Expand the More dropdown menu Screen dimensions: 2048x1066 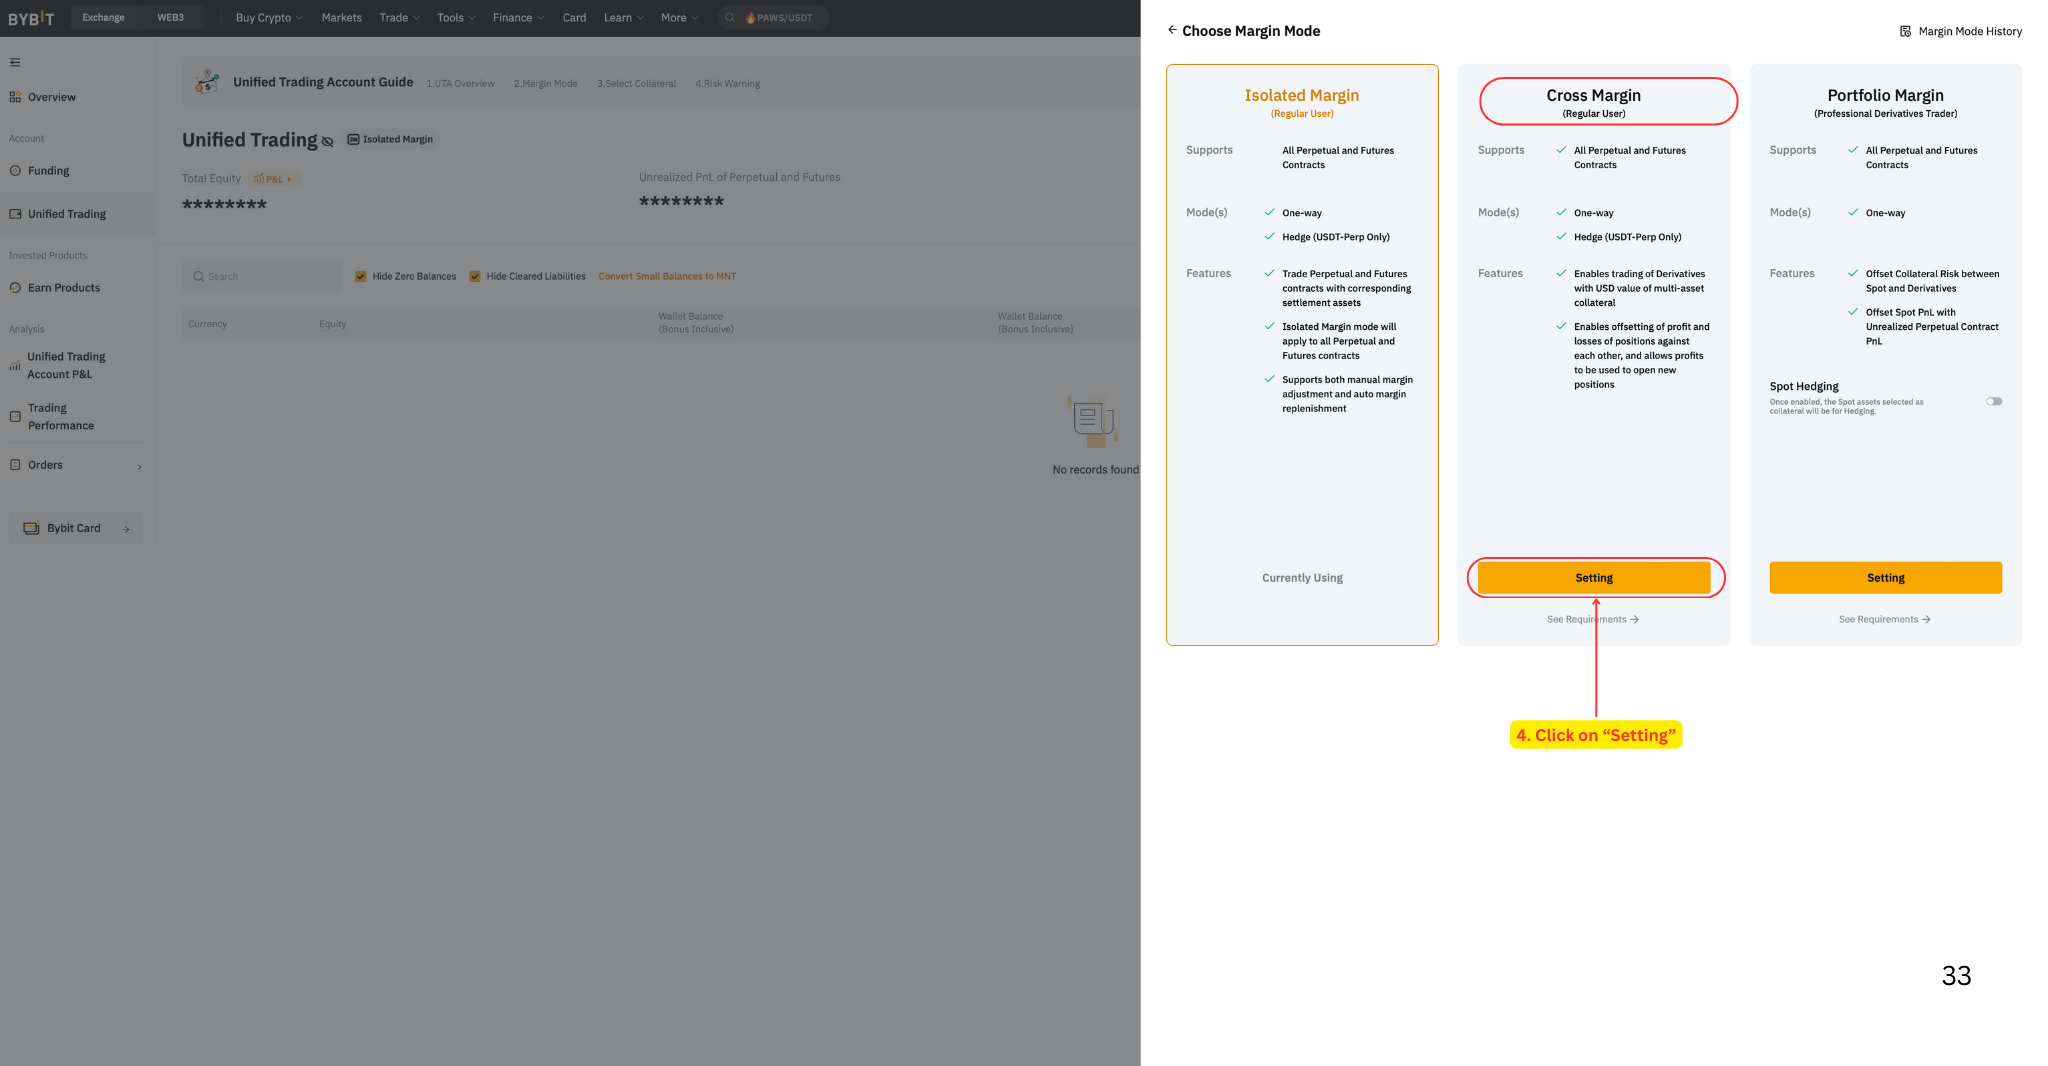coord(679,18)
